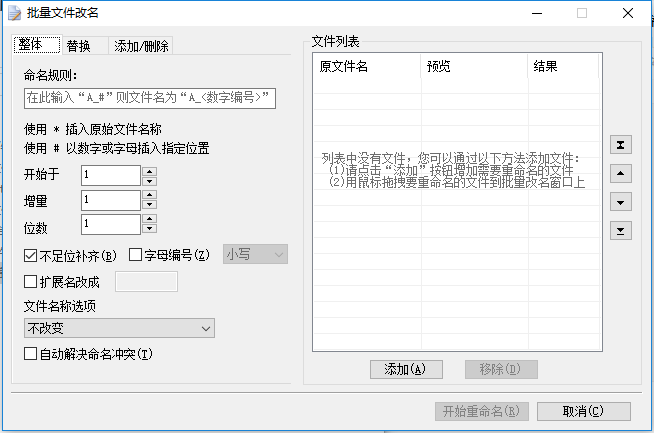Tick the 扩展名改成 checkbox
Image resolution: width=654 pixels, height=433 pixels.
[x=30, y=282]
